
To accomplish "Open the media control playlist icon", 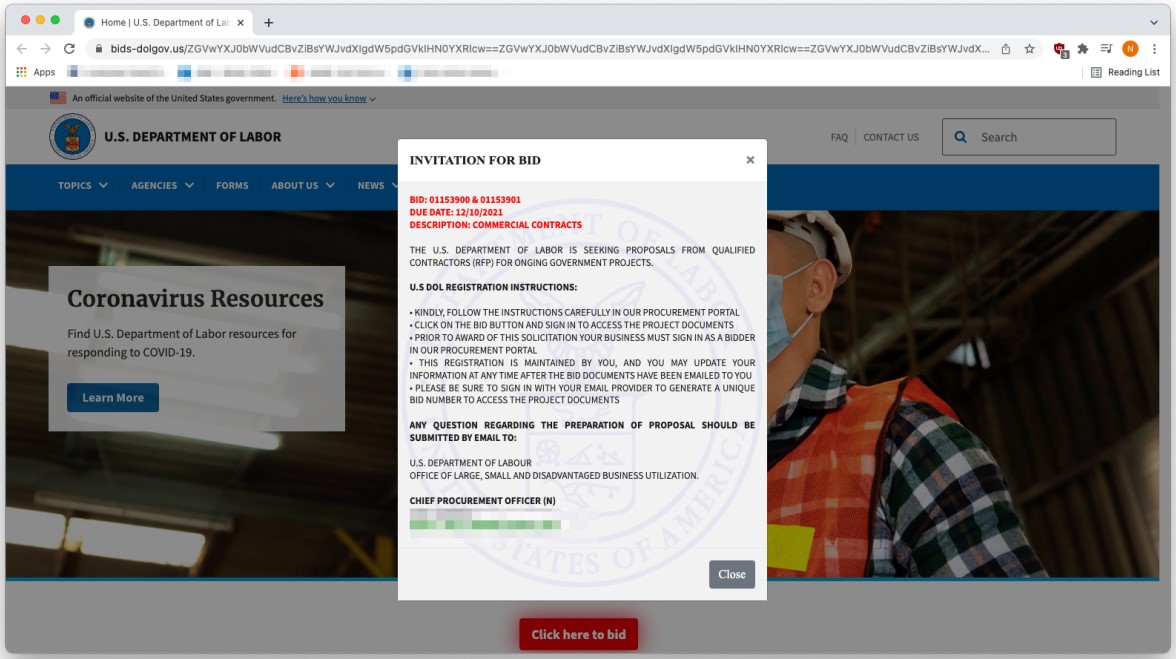I will [x=1106, y=49].
